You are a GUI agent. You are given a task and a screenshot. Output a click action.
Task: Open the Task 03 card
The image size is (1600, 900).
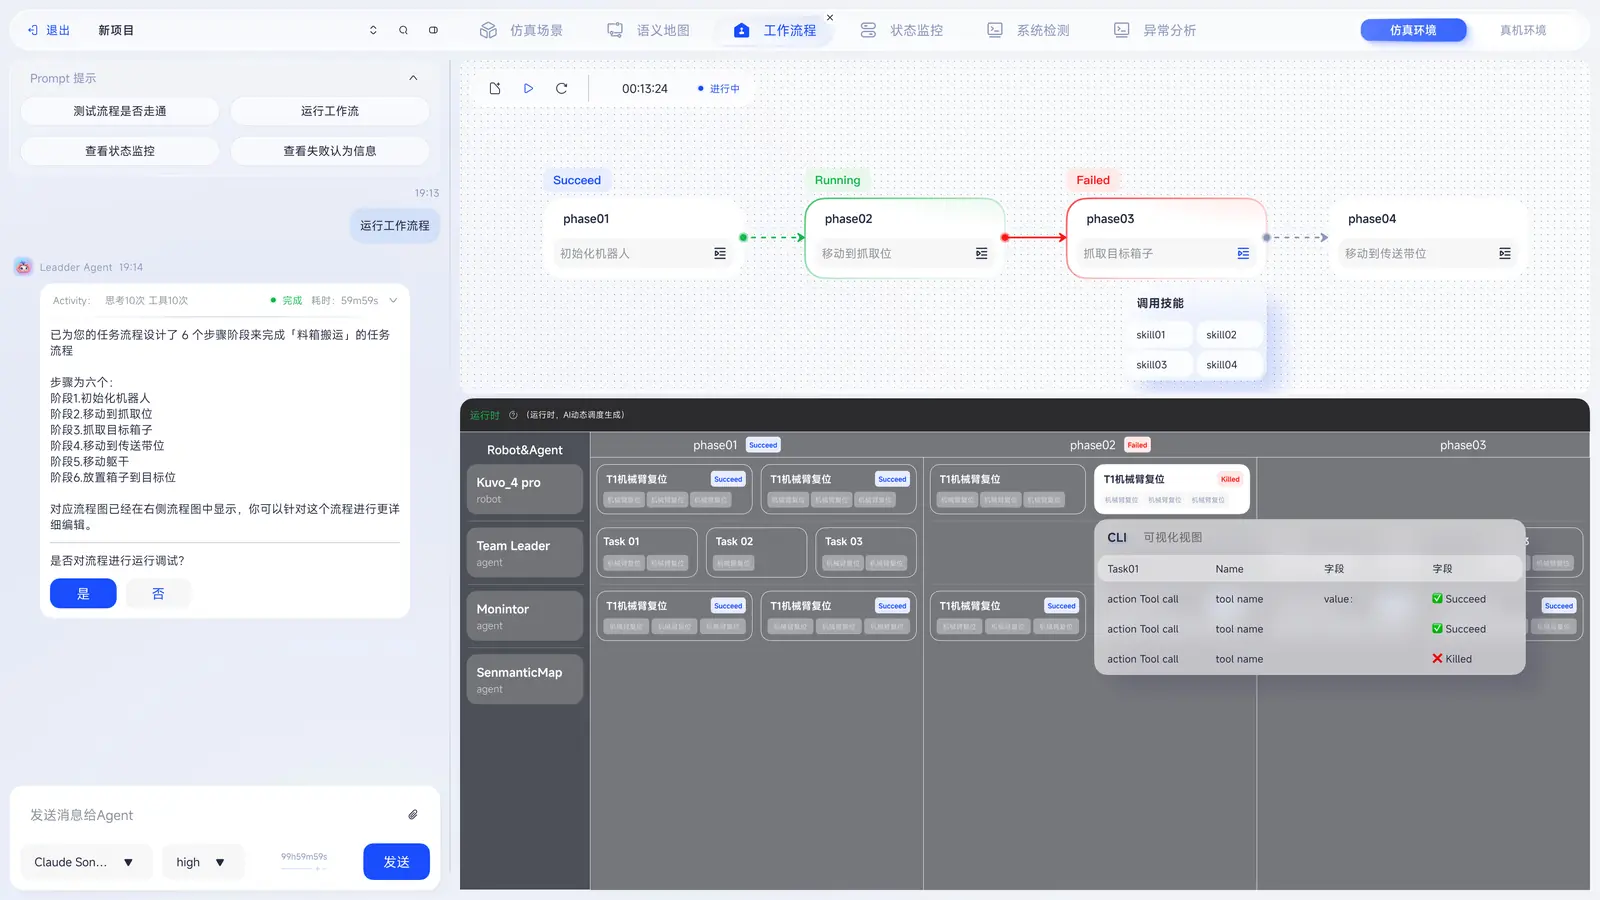click(x=866, y=552)
